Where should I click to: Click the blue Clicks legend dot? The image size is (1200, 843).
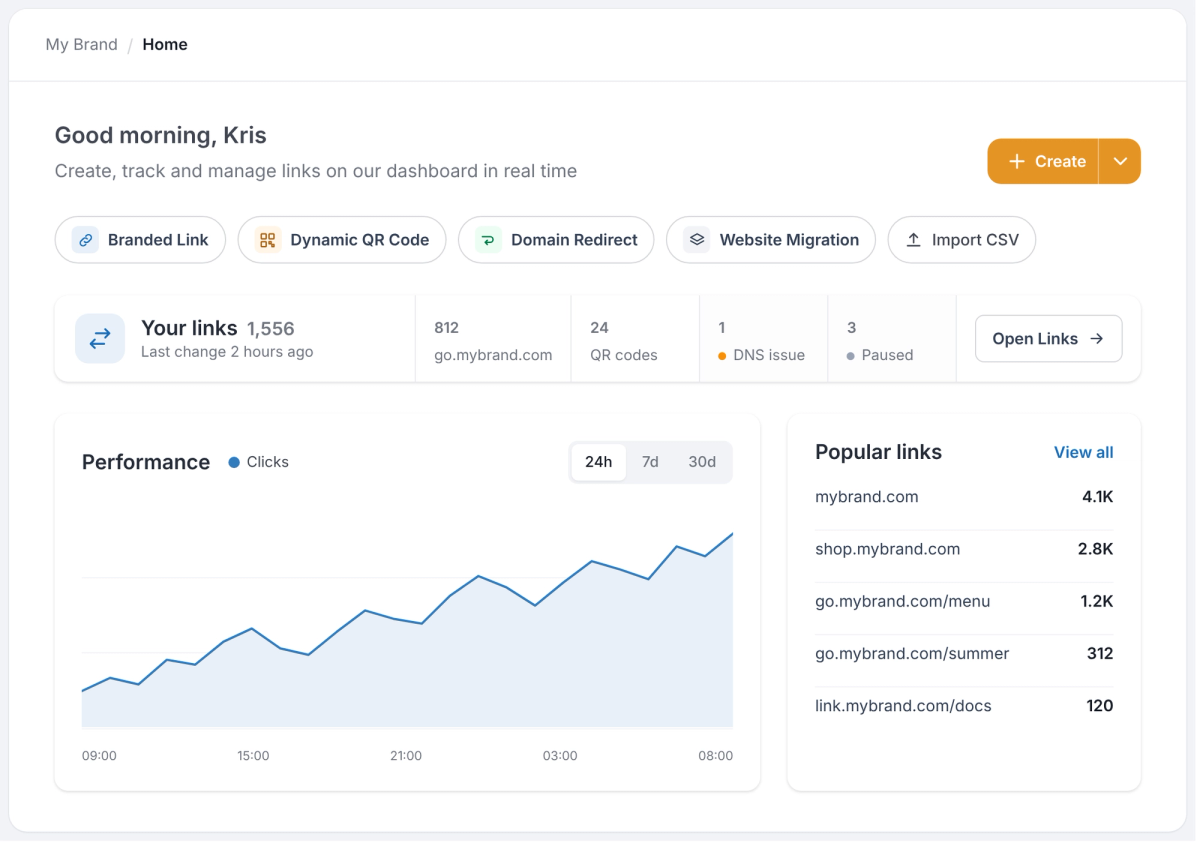coord(234,462)
